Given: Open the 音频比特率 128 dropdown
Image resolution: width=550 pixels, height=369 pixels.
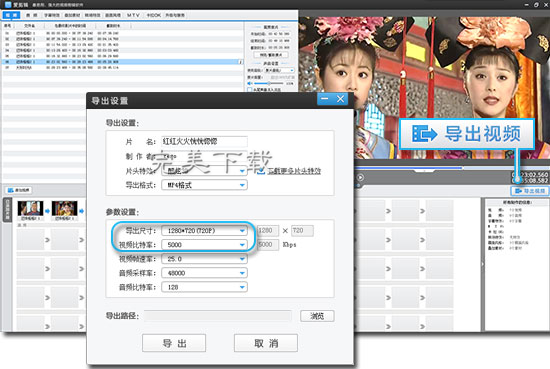Looking at the screenshot, I should (204, 287).
